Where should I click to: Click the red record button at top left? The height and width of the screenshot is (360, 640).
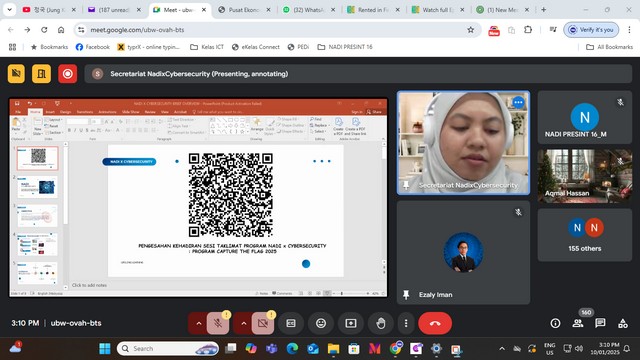coord(67,74)
